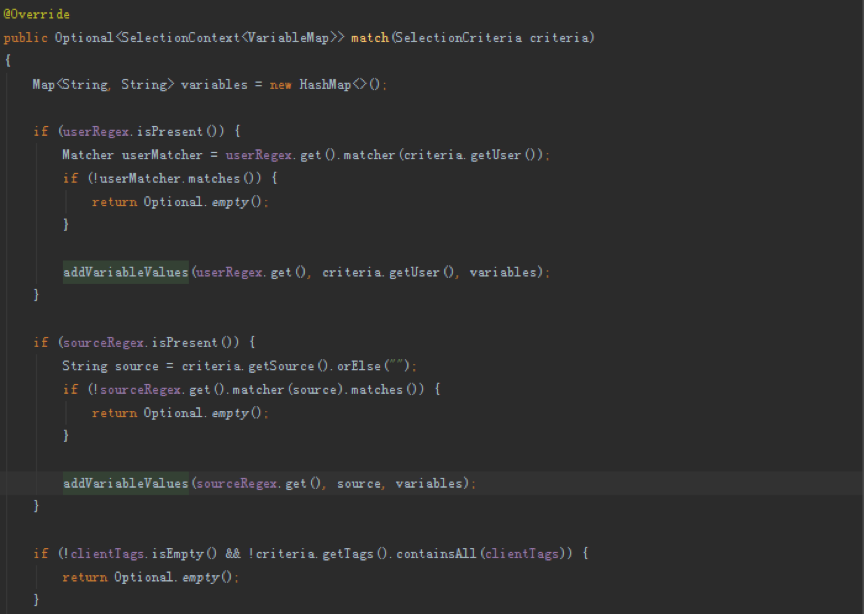
Task: Click the 'containsAll' method call
Action: pyautogui.click(x=436, y=553)
